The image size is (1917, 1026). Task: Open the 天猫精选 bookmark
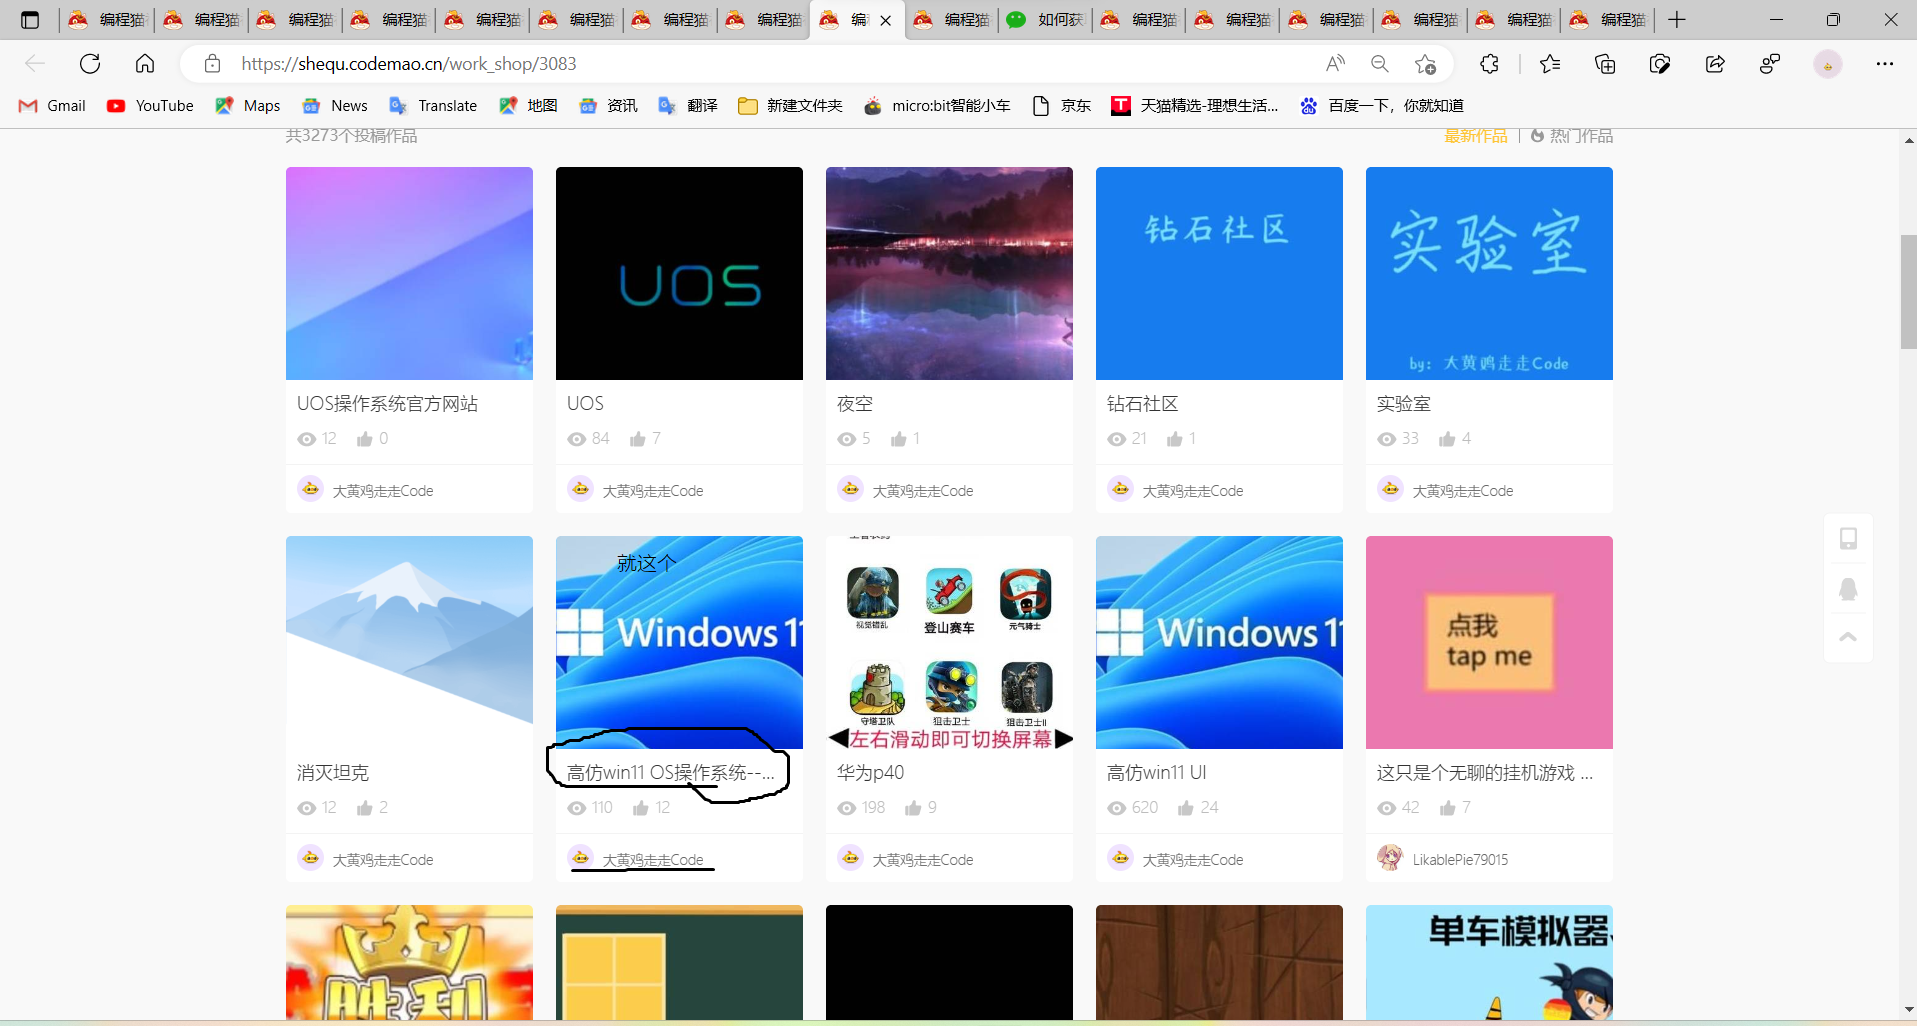[x=1195, y=106]
